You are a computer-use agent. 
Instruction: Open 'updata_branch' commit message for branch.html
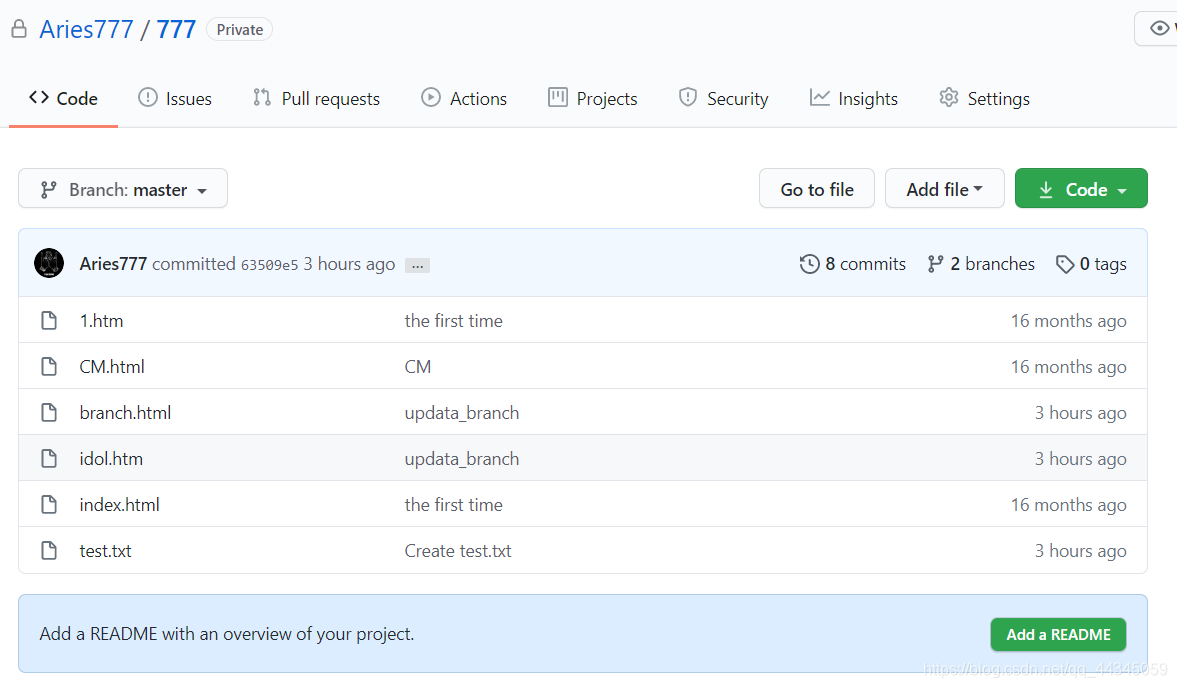tap(462, 413)
